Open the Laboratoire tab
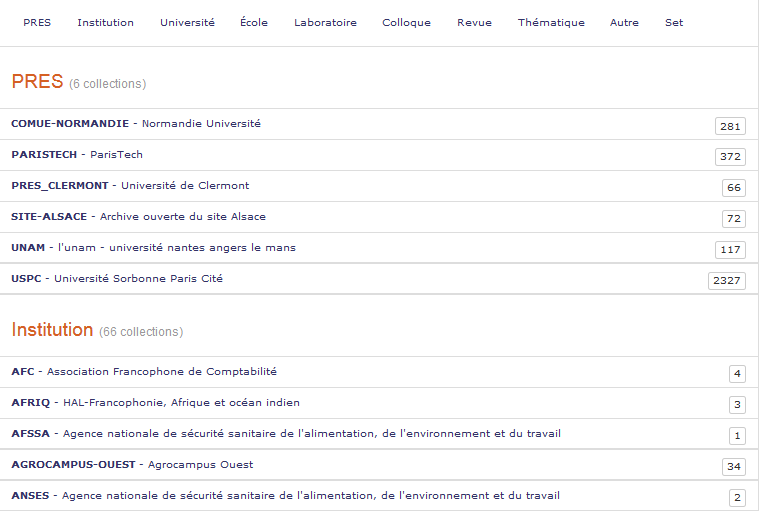Viewport: 767px width, 511px height. pyautogui.click(x=325, y=22)
